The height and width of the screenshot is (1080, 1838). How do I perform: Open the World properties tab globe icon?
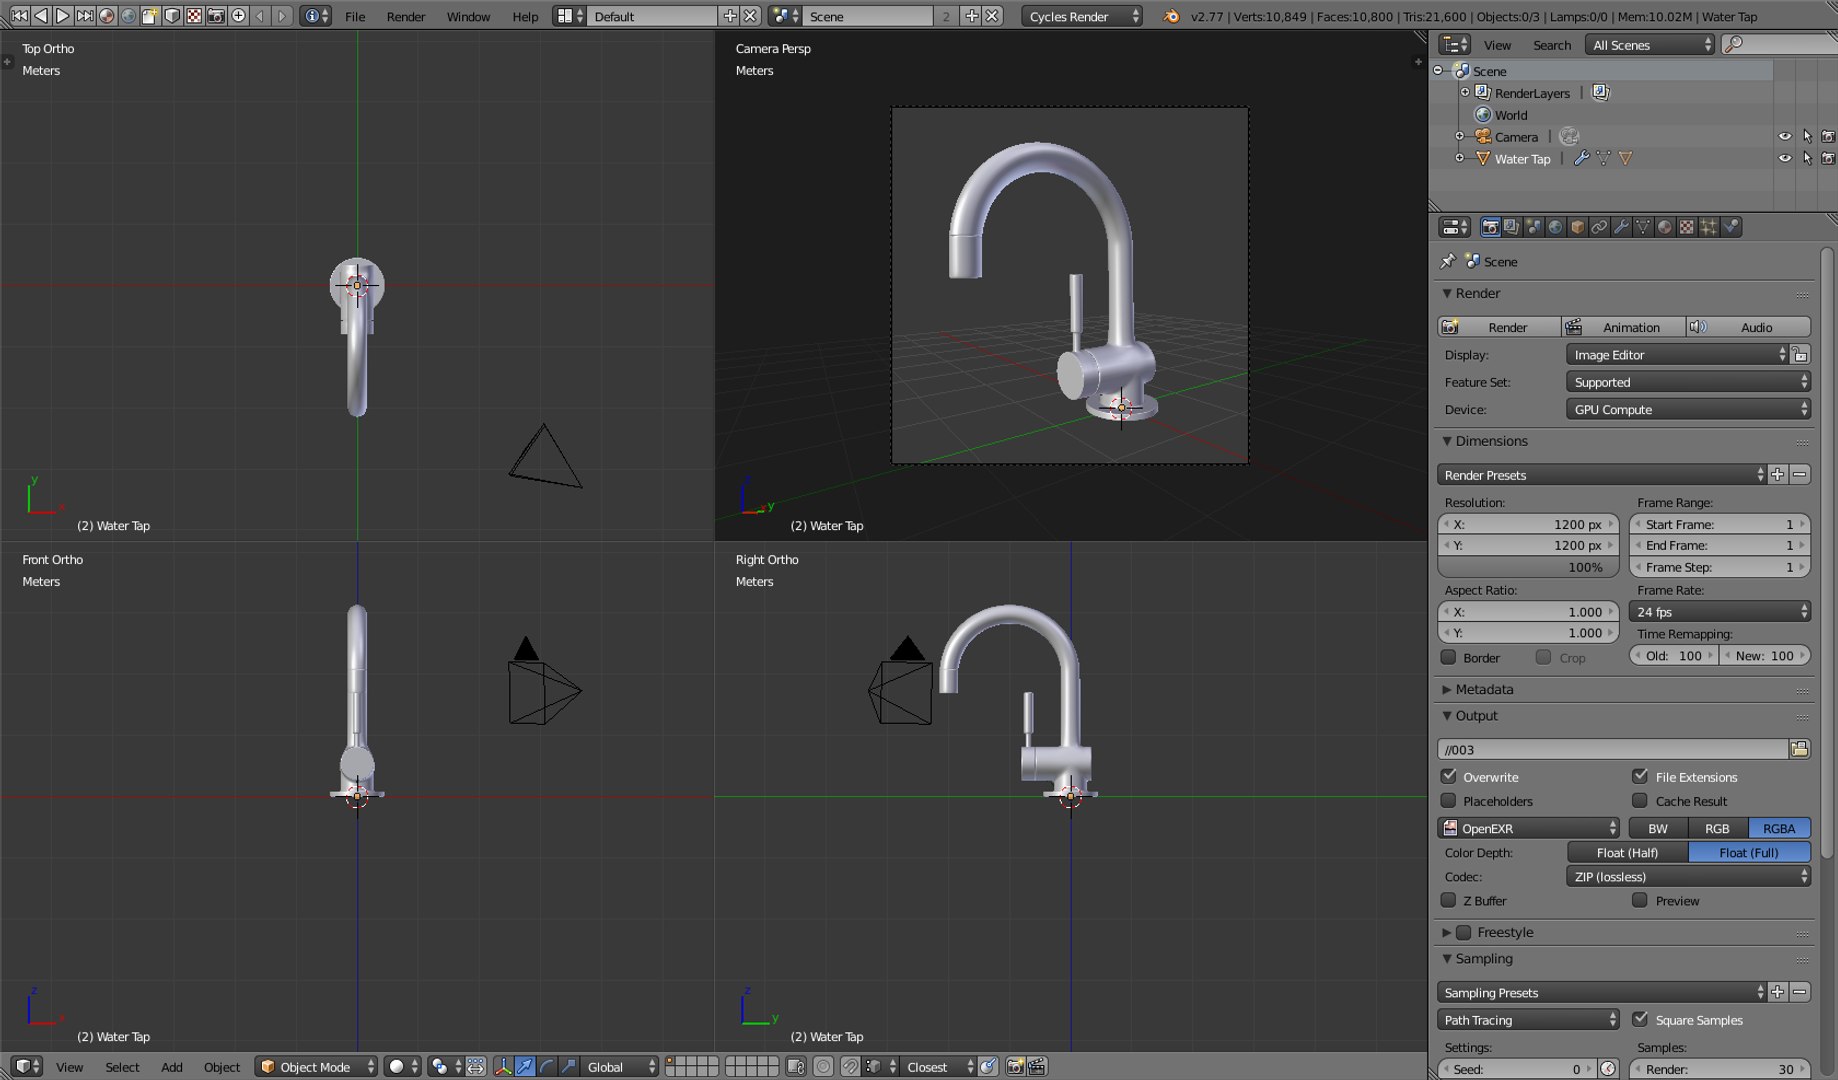(x=1555, y=227)
